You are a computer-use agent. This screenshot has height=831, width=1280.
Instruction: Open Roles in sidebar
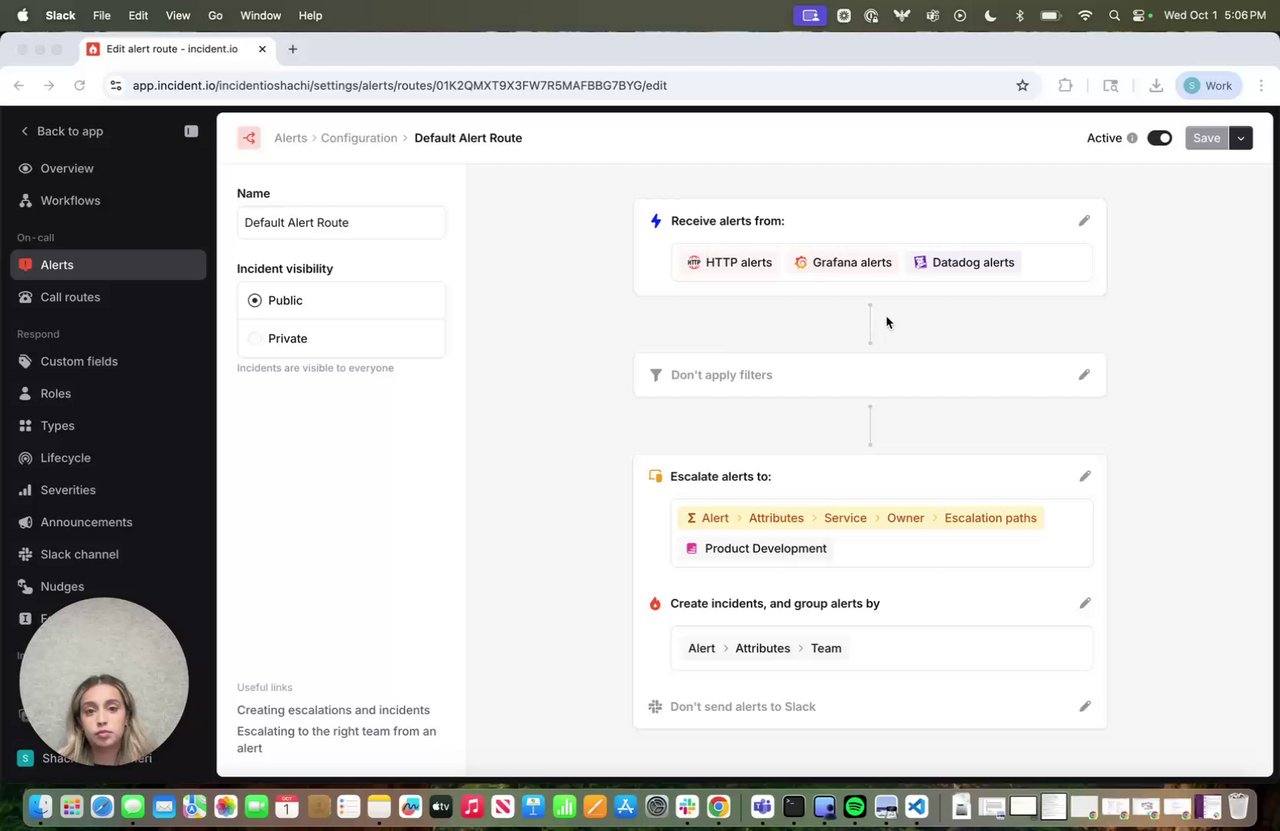(108, 393)
